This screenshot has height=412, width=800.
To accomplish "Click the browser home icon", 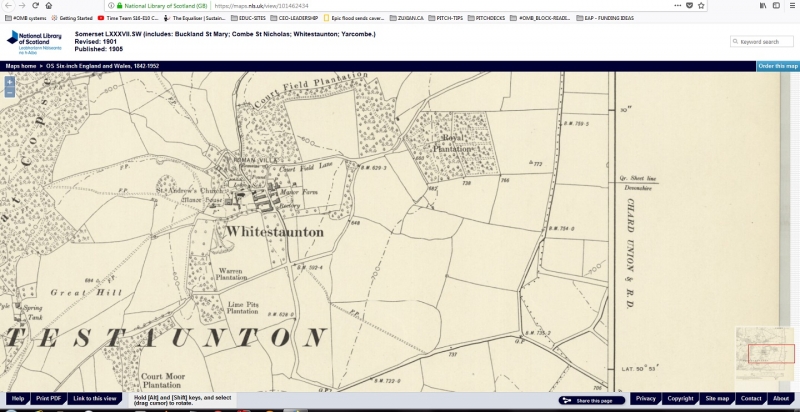I will [49, 5].
